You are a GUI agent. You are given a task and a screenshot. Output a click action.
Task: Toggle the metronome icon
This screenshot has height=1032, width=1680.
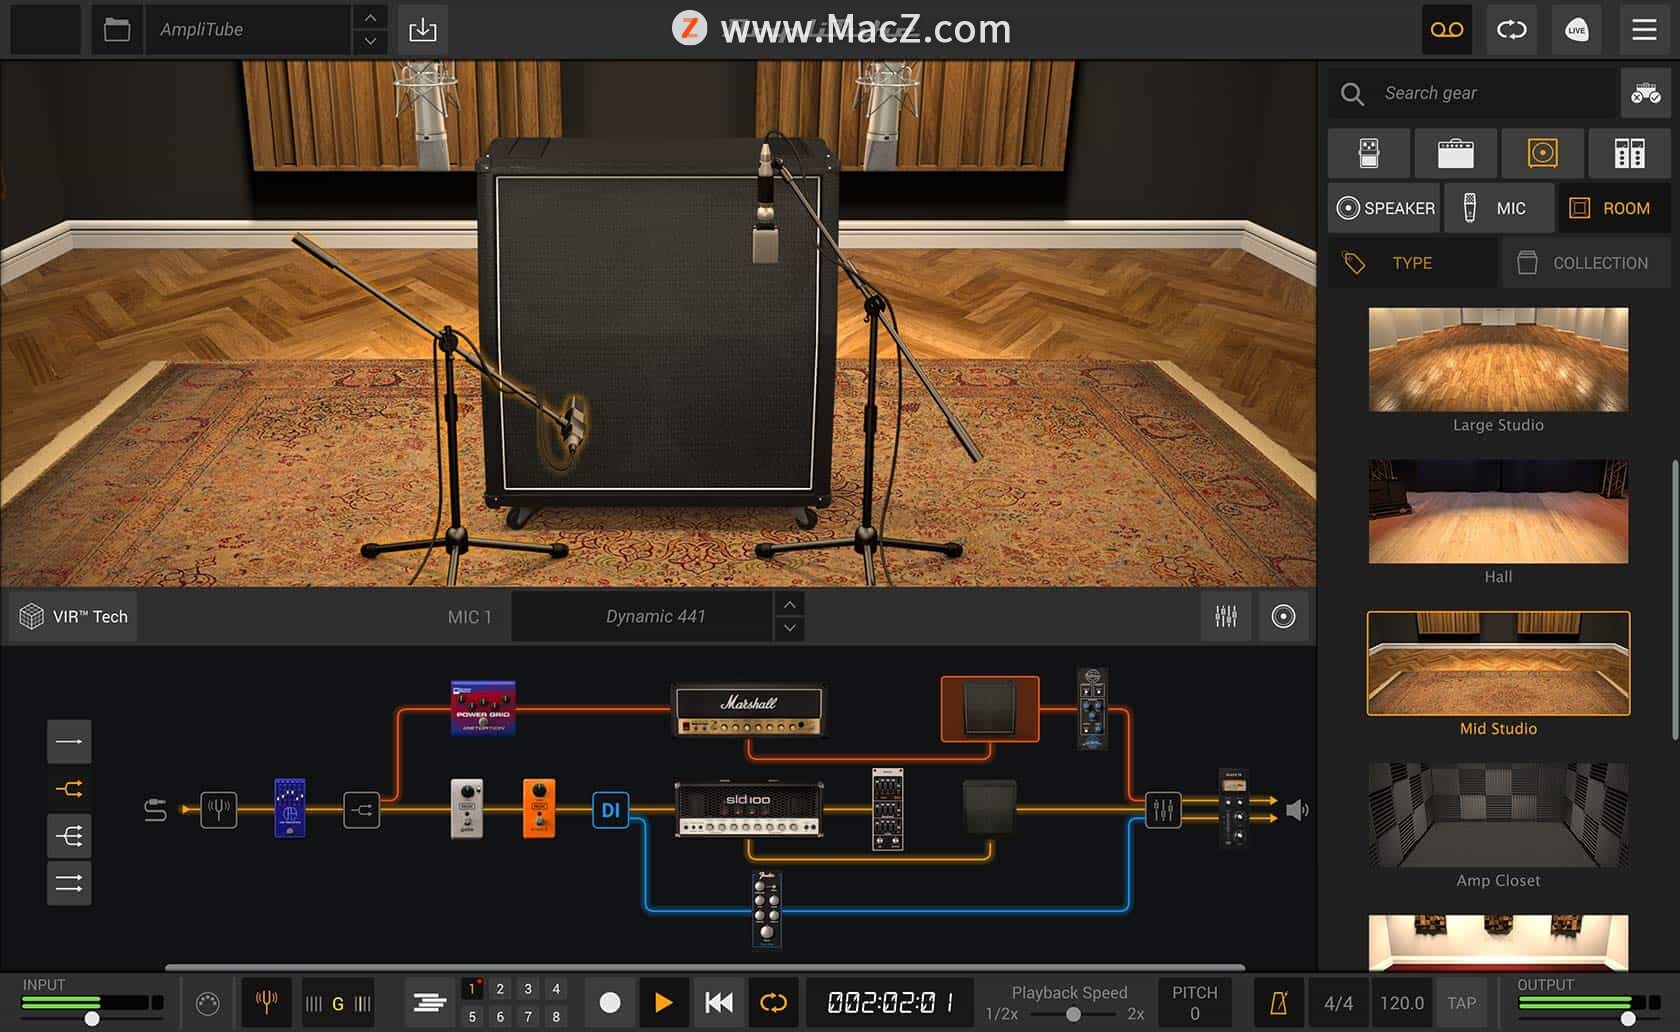[1278, 1003]
